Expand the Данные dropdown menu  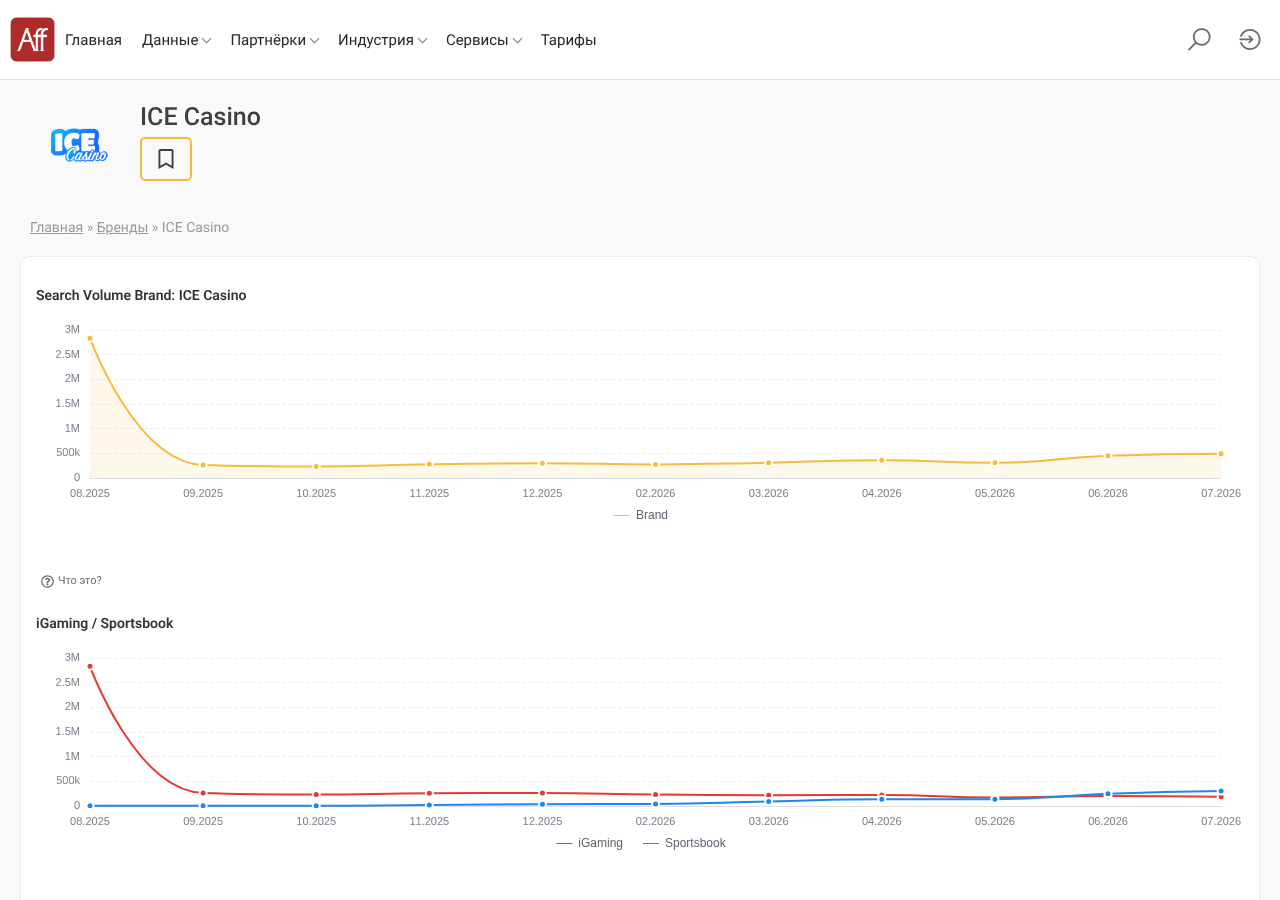pyautogui.click(x=176, y=40)
